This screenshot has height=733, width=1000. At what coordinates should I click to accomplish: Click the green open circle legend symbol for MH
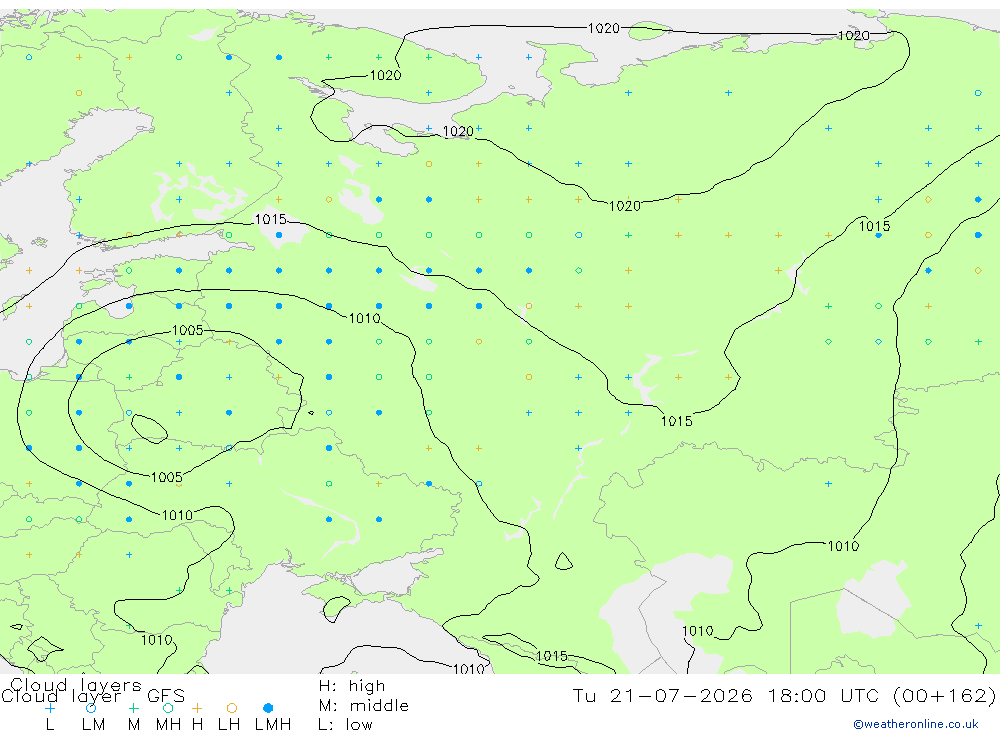point(168,708)
